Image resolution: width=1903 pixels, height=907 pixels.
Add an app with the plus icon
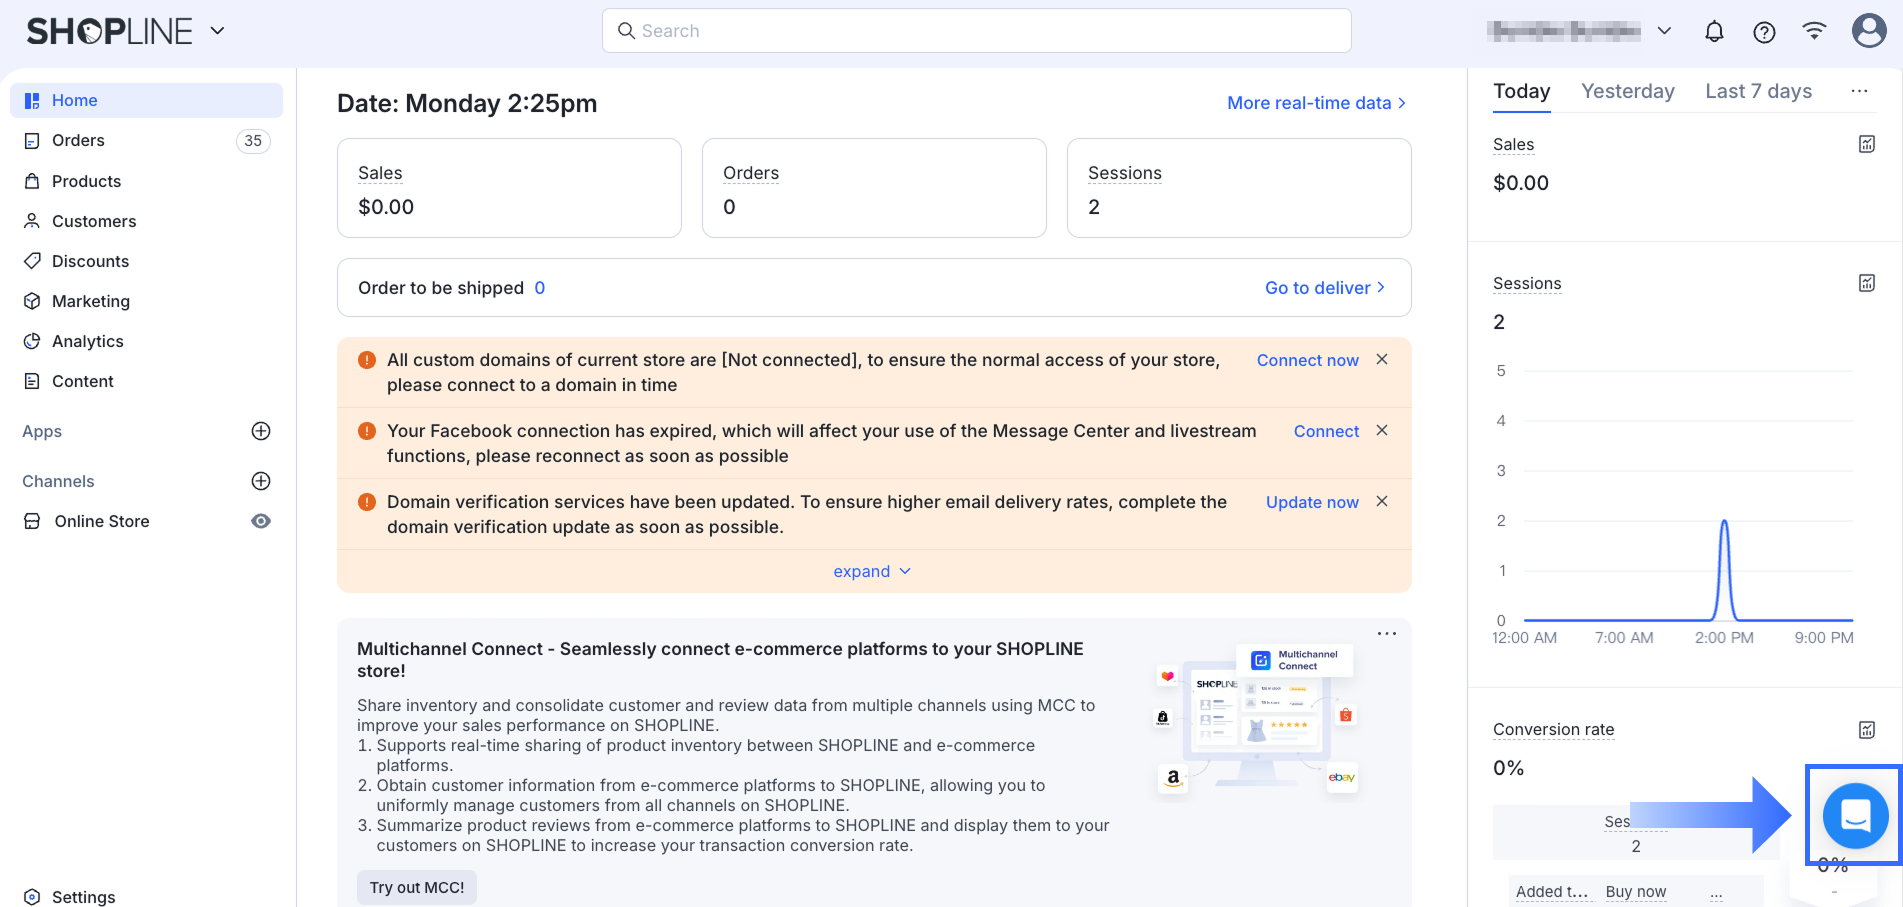(261, 431)
